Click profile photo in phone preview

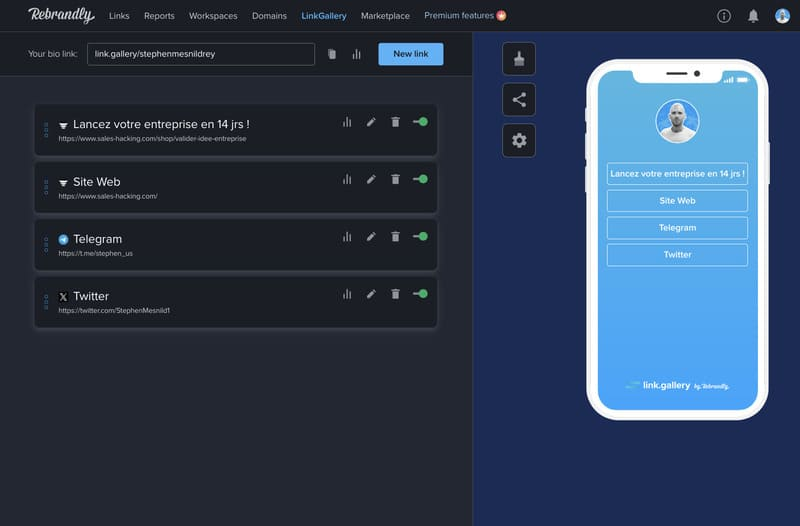click(x=677, y=121)
